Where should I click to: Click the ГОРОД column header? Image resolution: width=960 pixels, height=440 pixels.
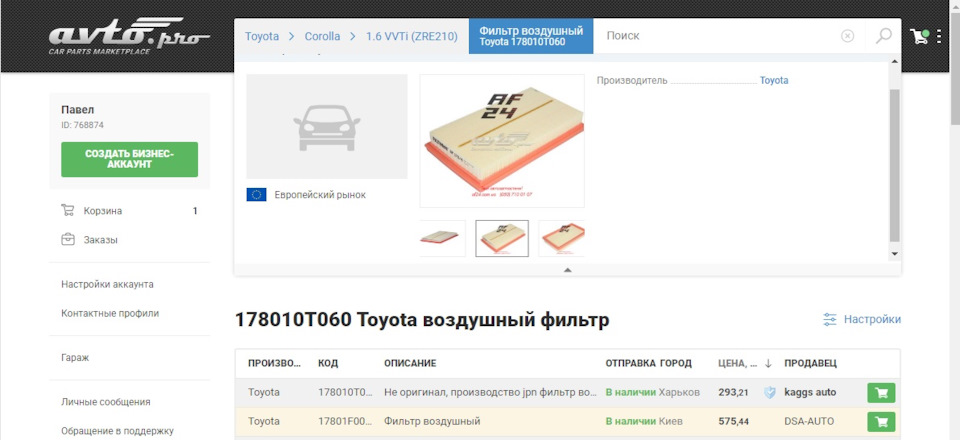pyautogui.click(x=676, y=364)
